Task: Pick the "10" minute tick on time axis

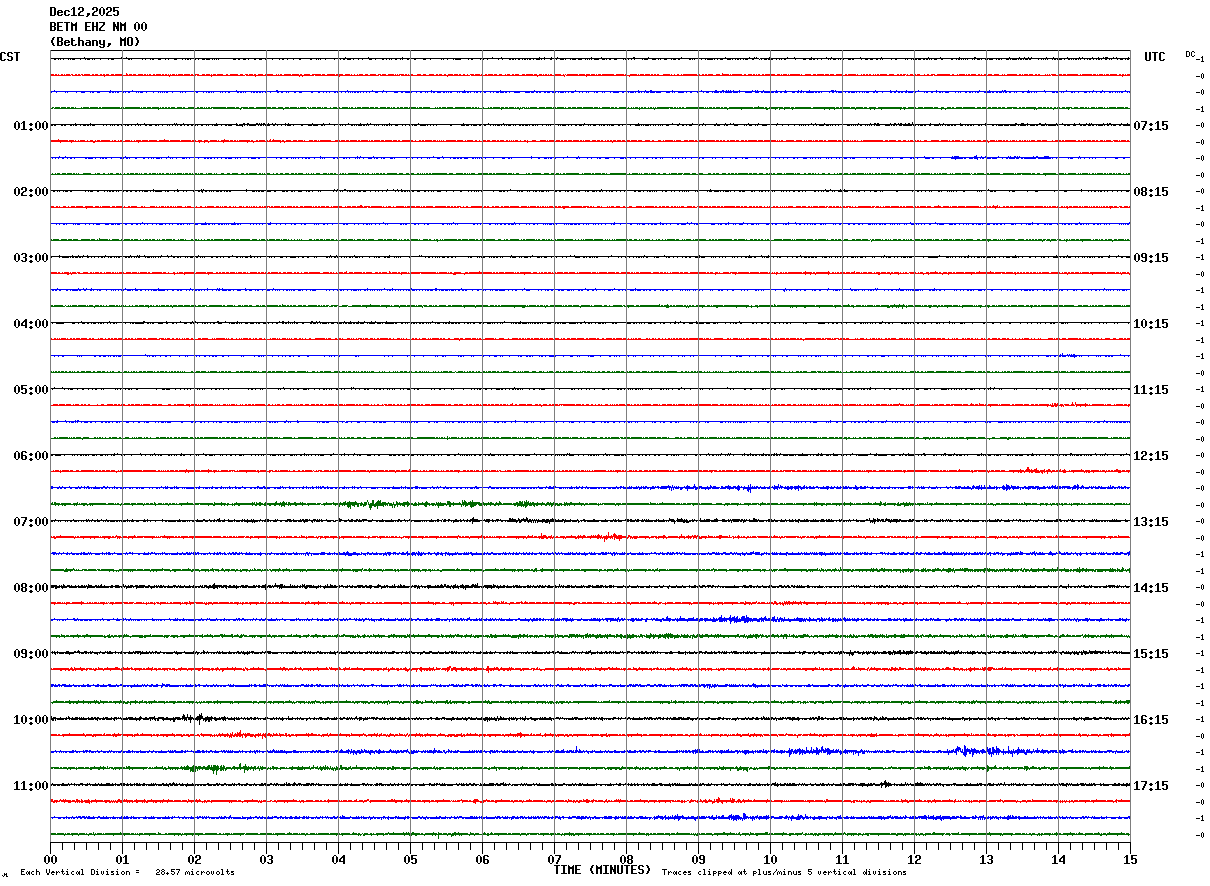Action: pyautogui.click(x=770, y=859)
